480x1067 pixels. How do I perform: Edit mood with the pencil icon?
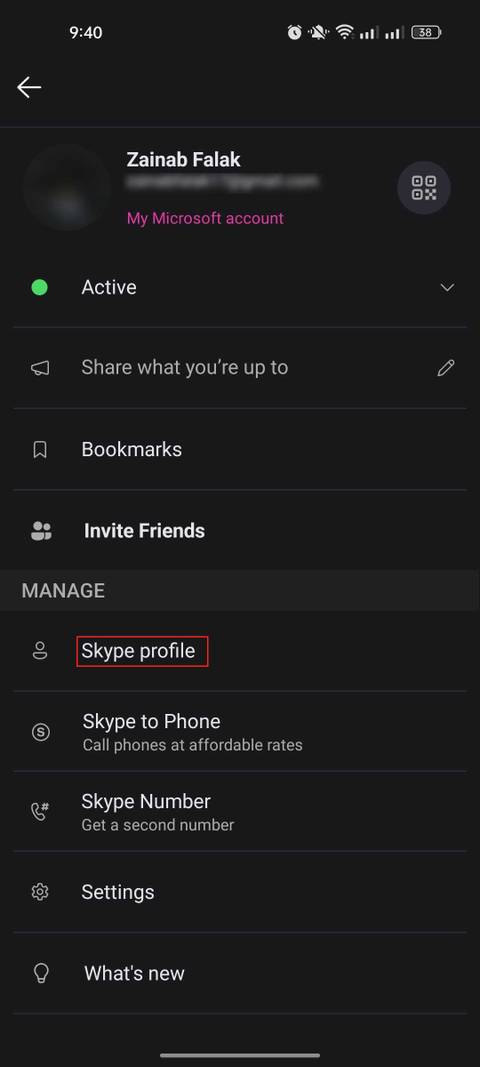click(x=446, y=368)
